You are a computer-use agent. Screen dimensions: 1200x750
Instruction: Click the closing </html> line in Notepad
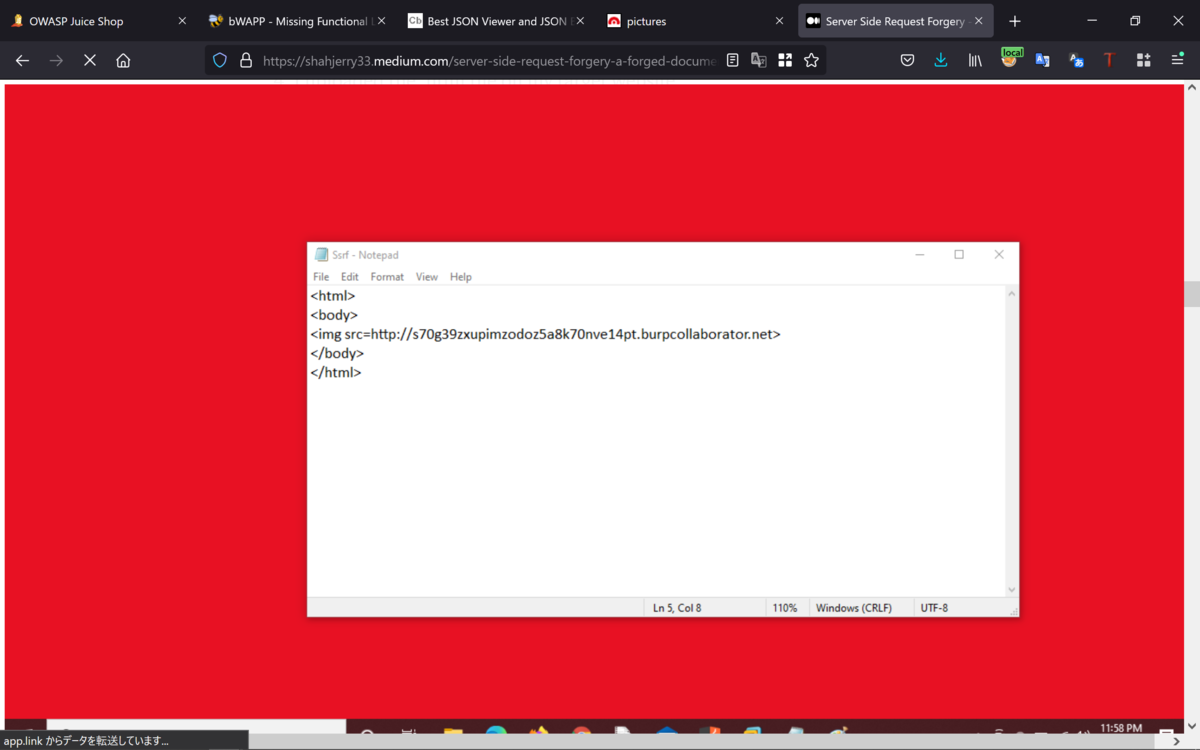point(336,372)
